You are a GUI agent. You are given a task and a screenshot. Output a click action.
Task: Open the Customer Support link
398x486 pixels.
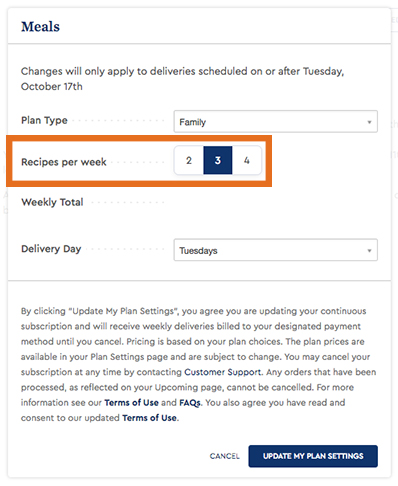[222, 372]
